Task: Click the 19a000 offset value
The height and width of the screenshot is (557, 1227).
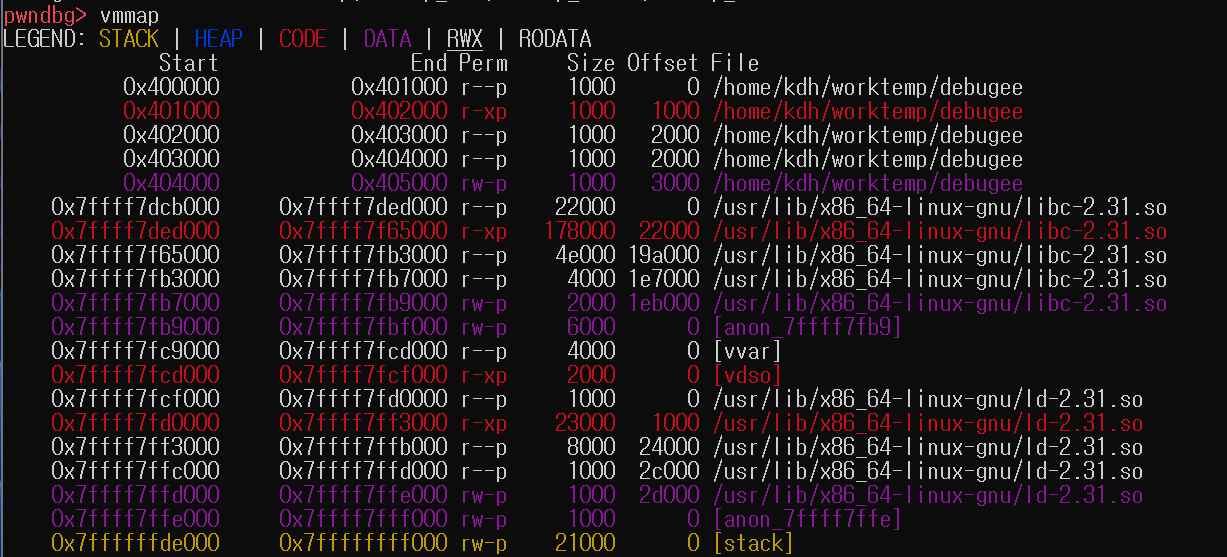Action: pos(663,255)
